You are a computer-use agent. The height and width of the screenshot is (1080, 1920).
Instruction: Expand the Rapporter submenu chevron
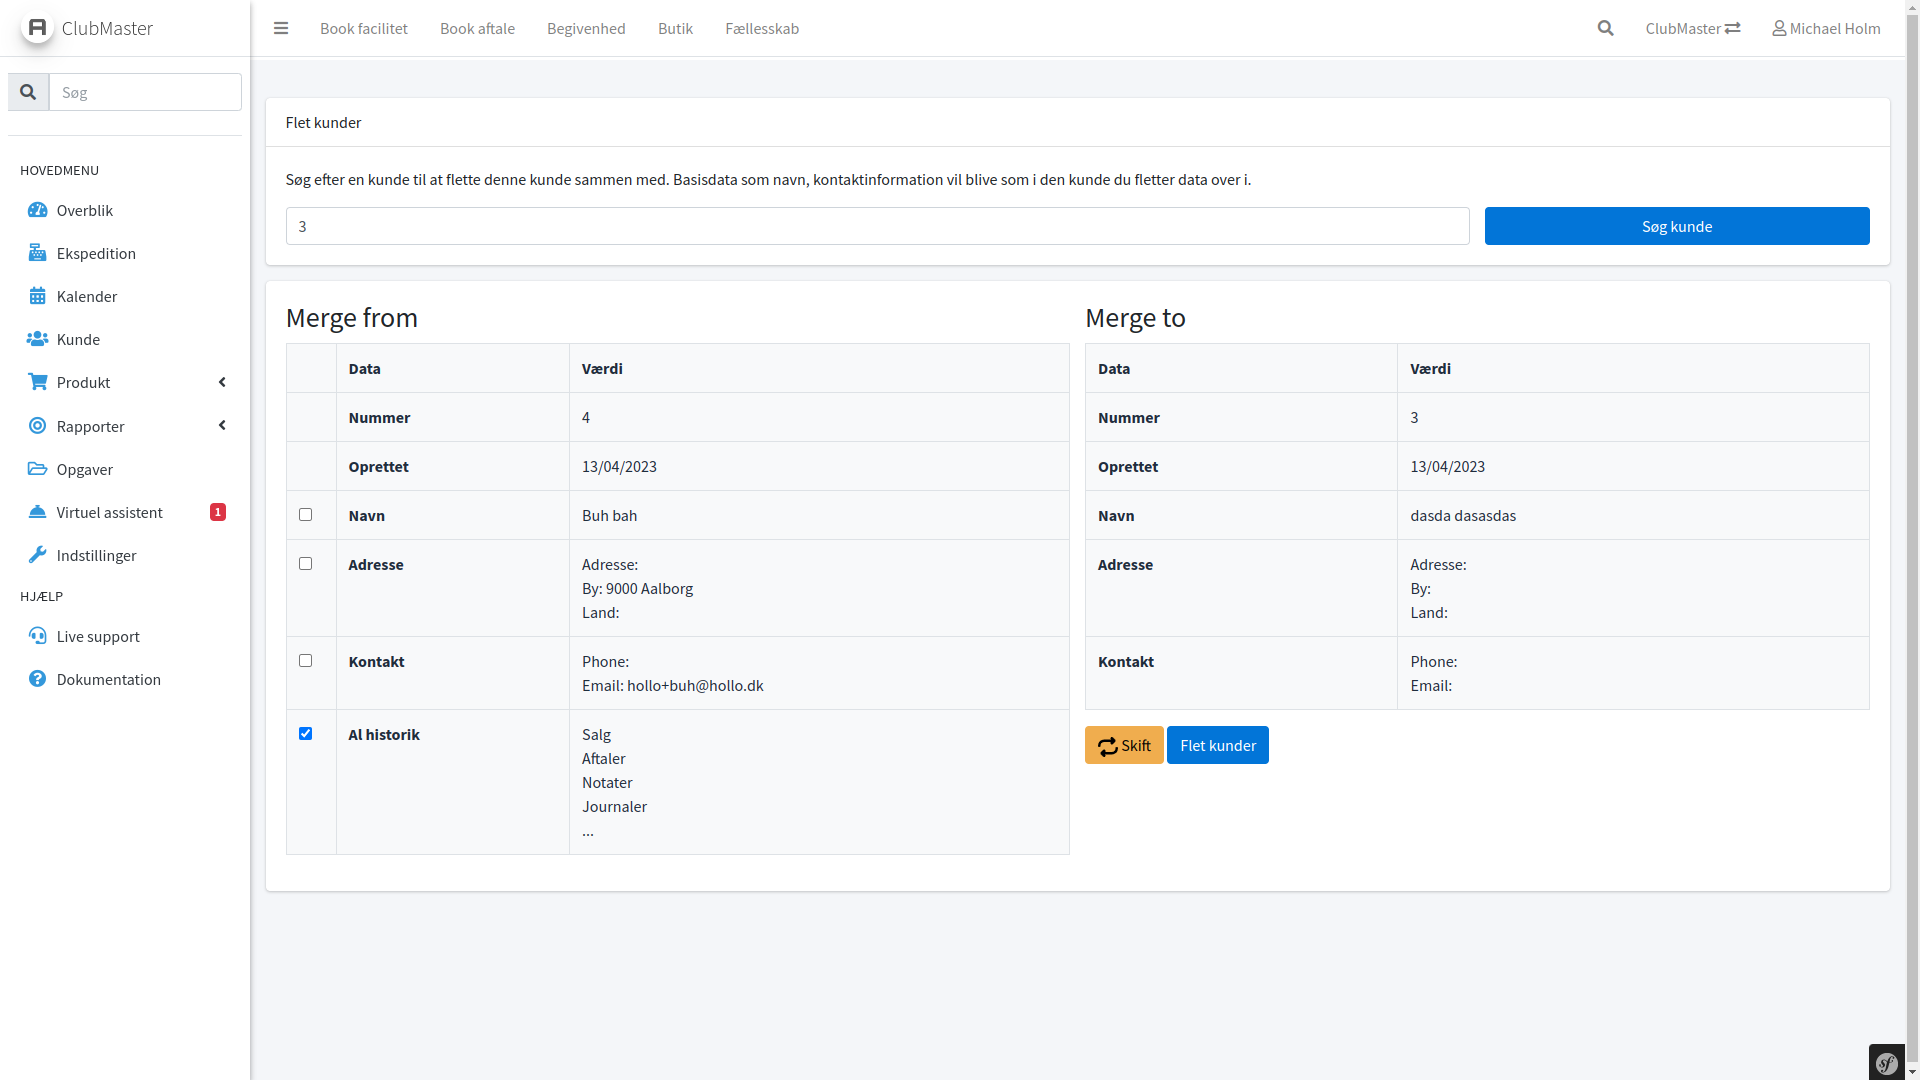tap(222, 426)
